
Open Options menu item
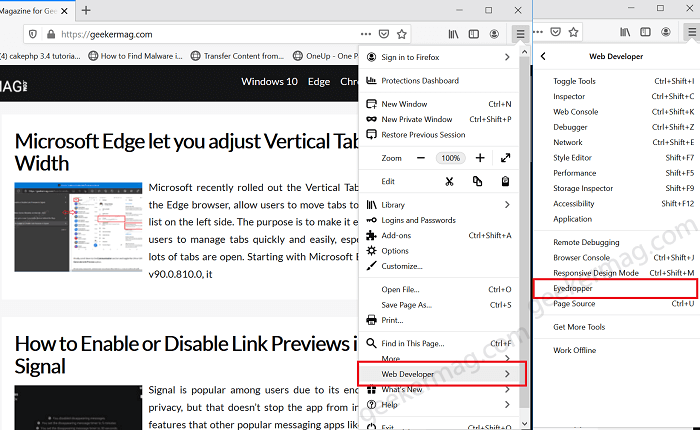point(439,251)
